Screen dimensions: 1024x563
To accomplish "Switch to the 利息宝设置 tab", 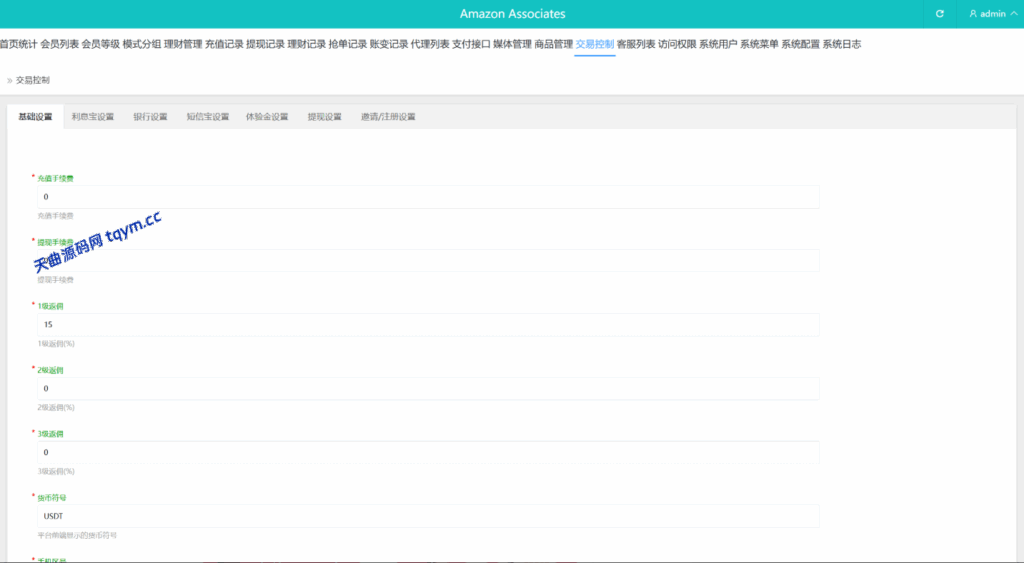I will pyautogui.click(x=93, y=116).
